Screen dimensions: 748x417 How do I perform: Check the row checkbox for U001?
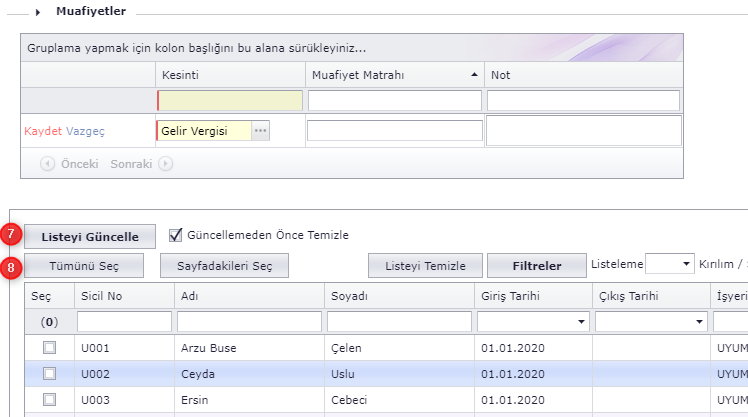tap(49, 348)
